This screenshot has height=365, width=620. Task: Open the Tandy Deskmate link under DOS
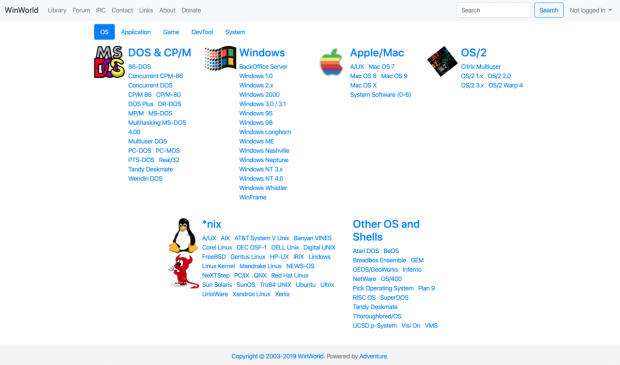click(151, 169)
